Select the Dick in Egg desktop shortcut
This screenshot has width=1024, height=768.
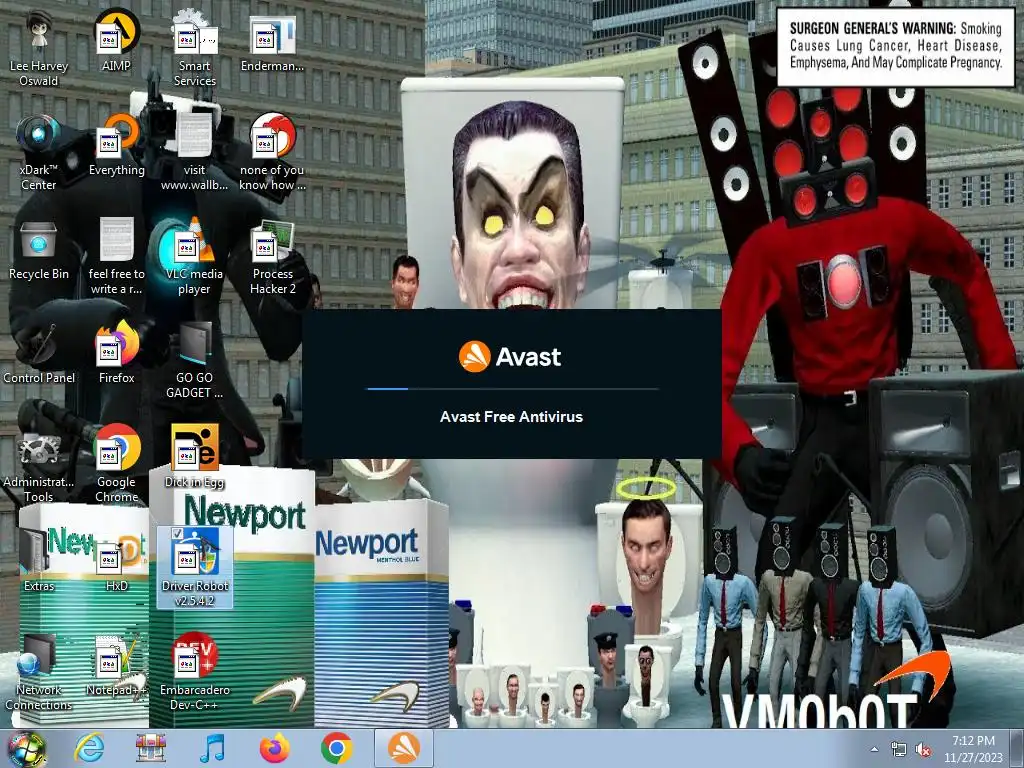point(194,457)
